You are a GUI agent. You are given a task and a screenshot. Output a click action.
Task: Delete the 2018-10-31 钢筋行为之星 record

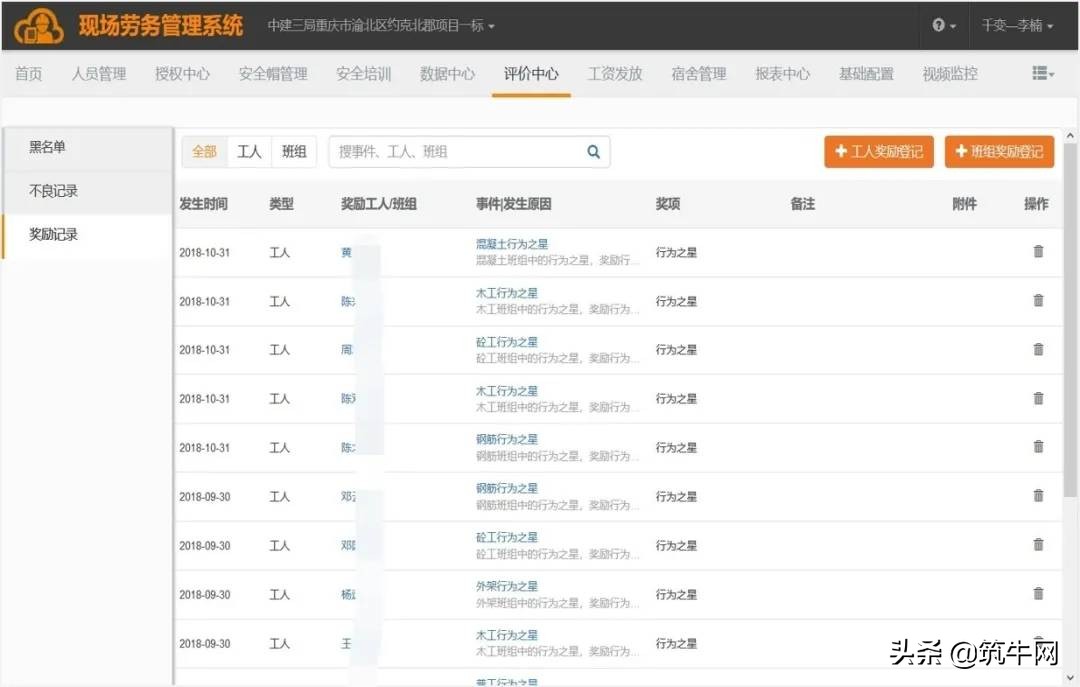click(1038, 447)
